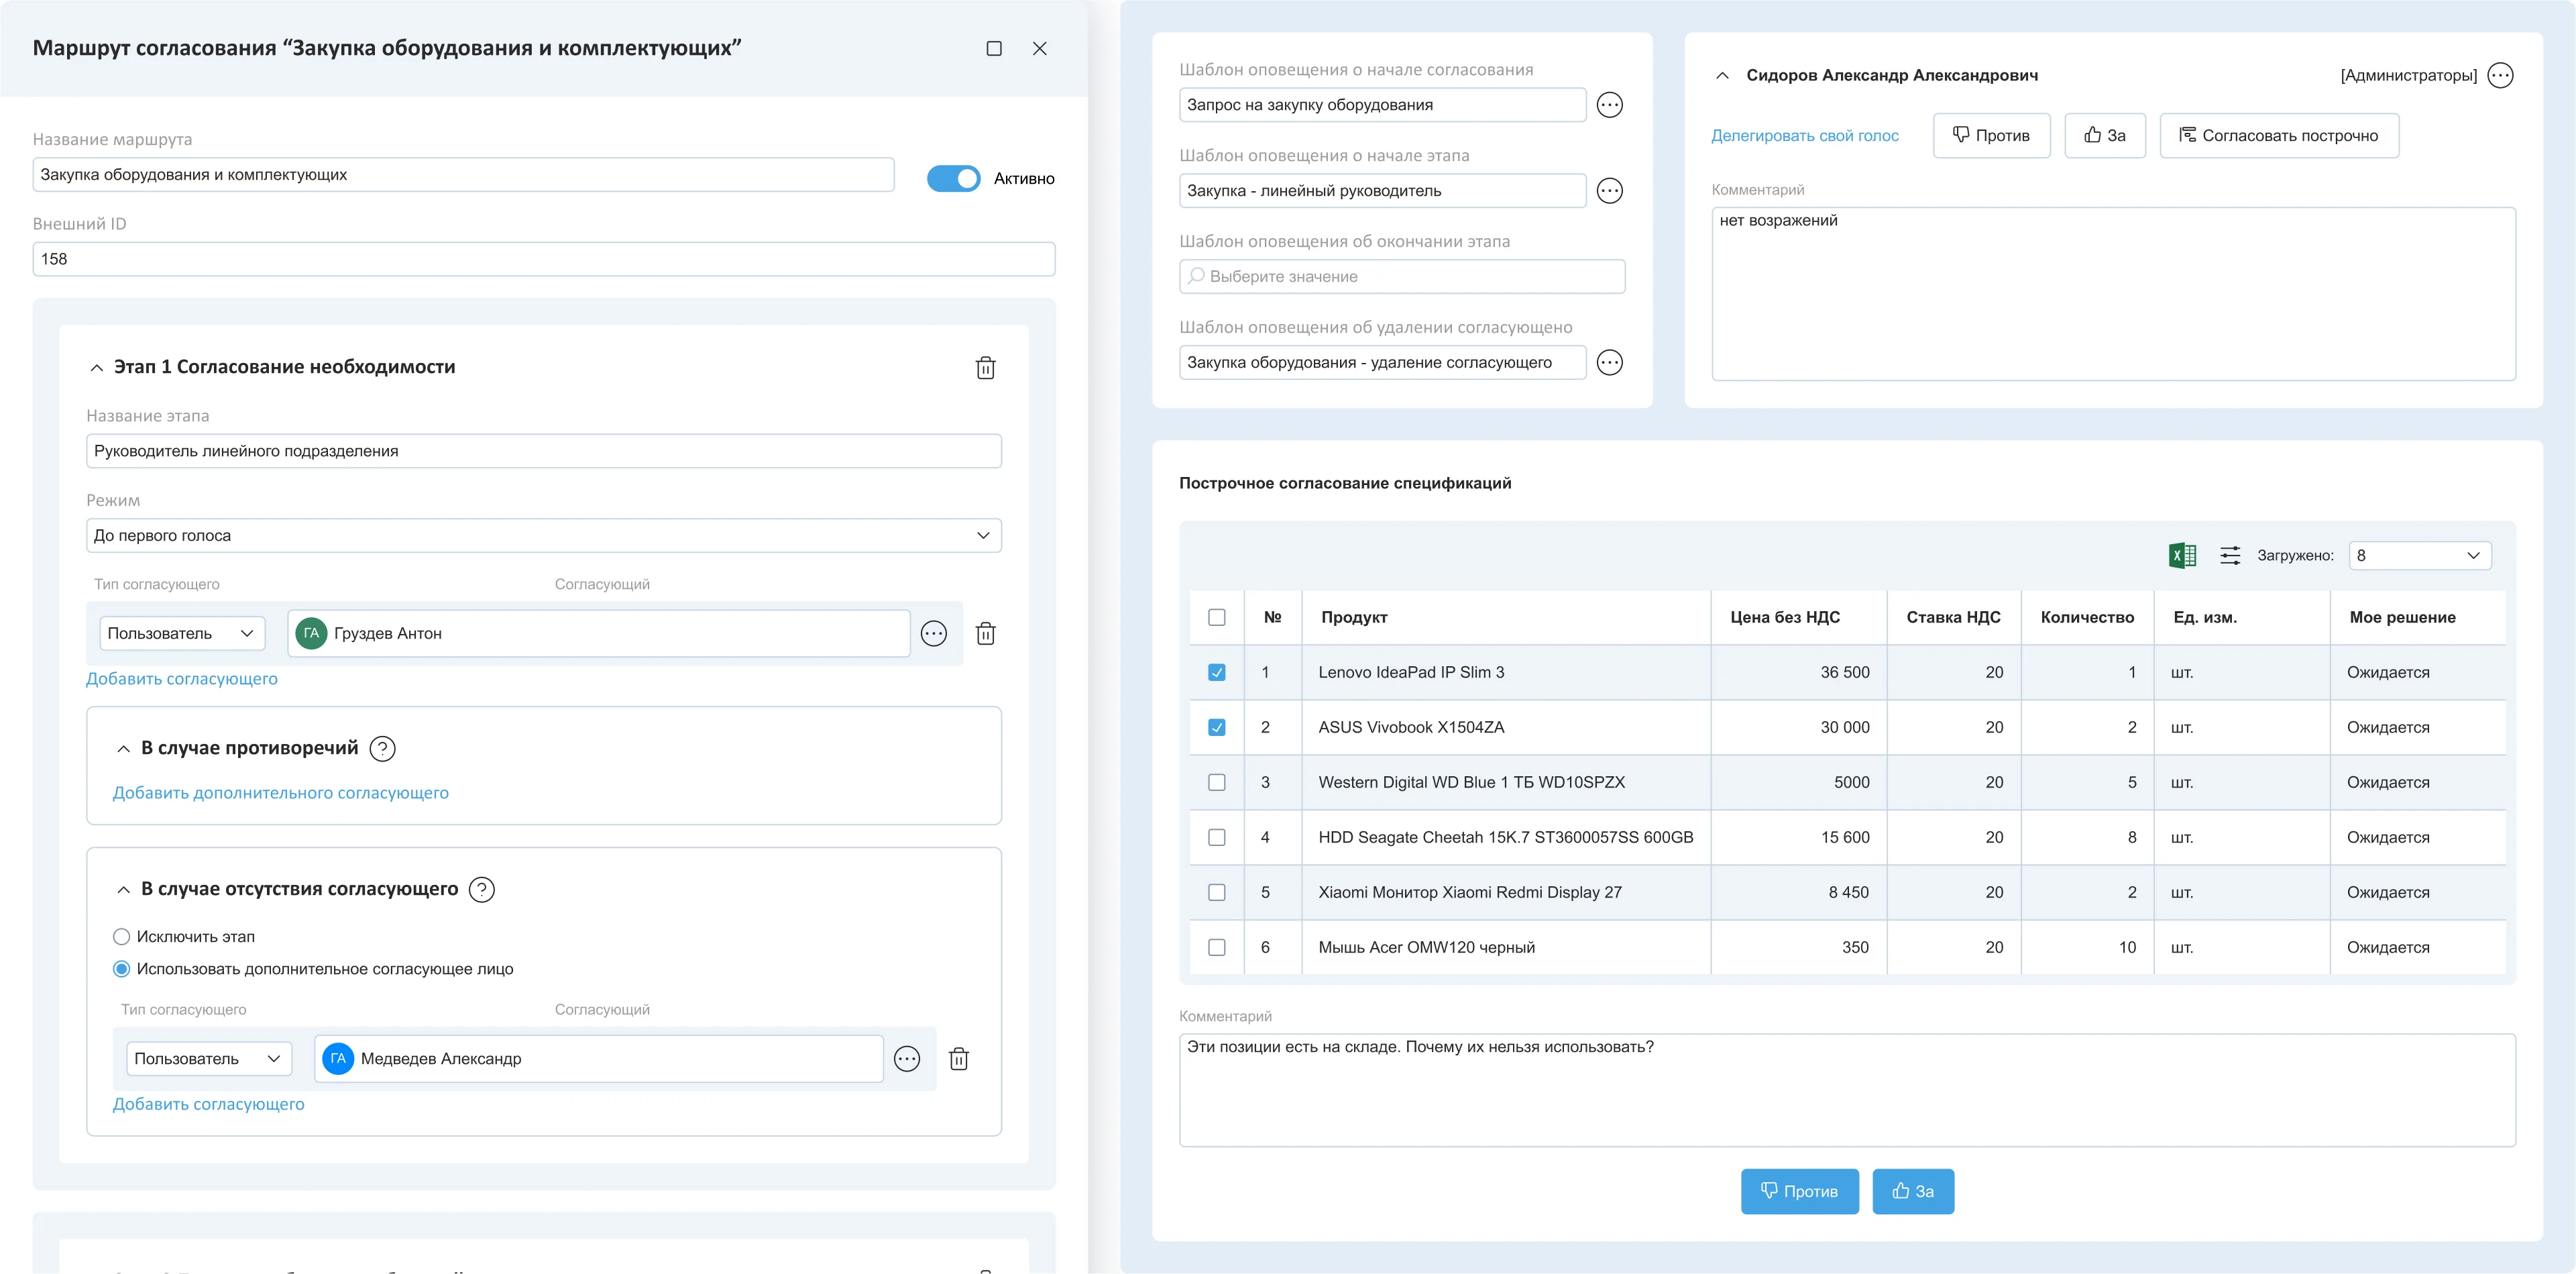Remove approver Груздев Антон via trash icon
Image resolution: width=2576 pixels, height=1274 pixels.
[x=985, y=633]
